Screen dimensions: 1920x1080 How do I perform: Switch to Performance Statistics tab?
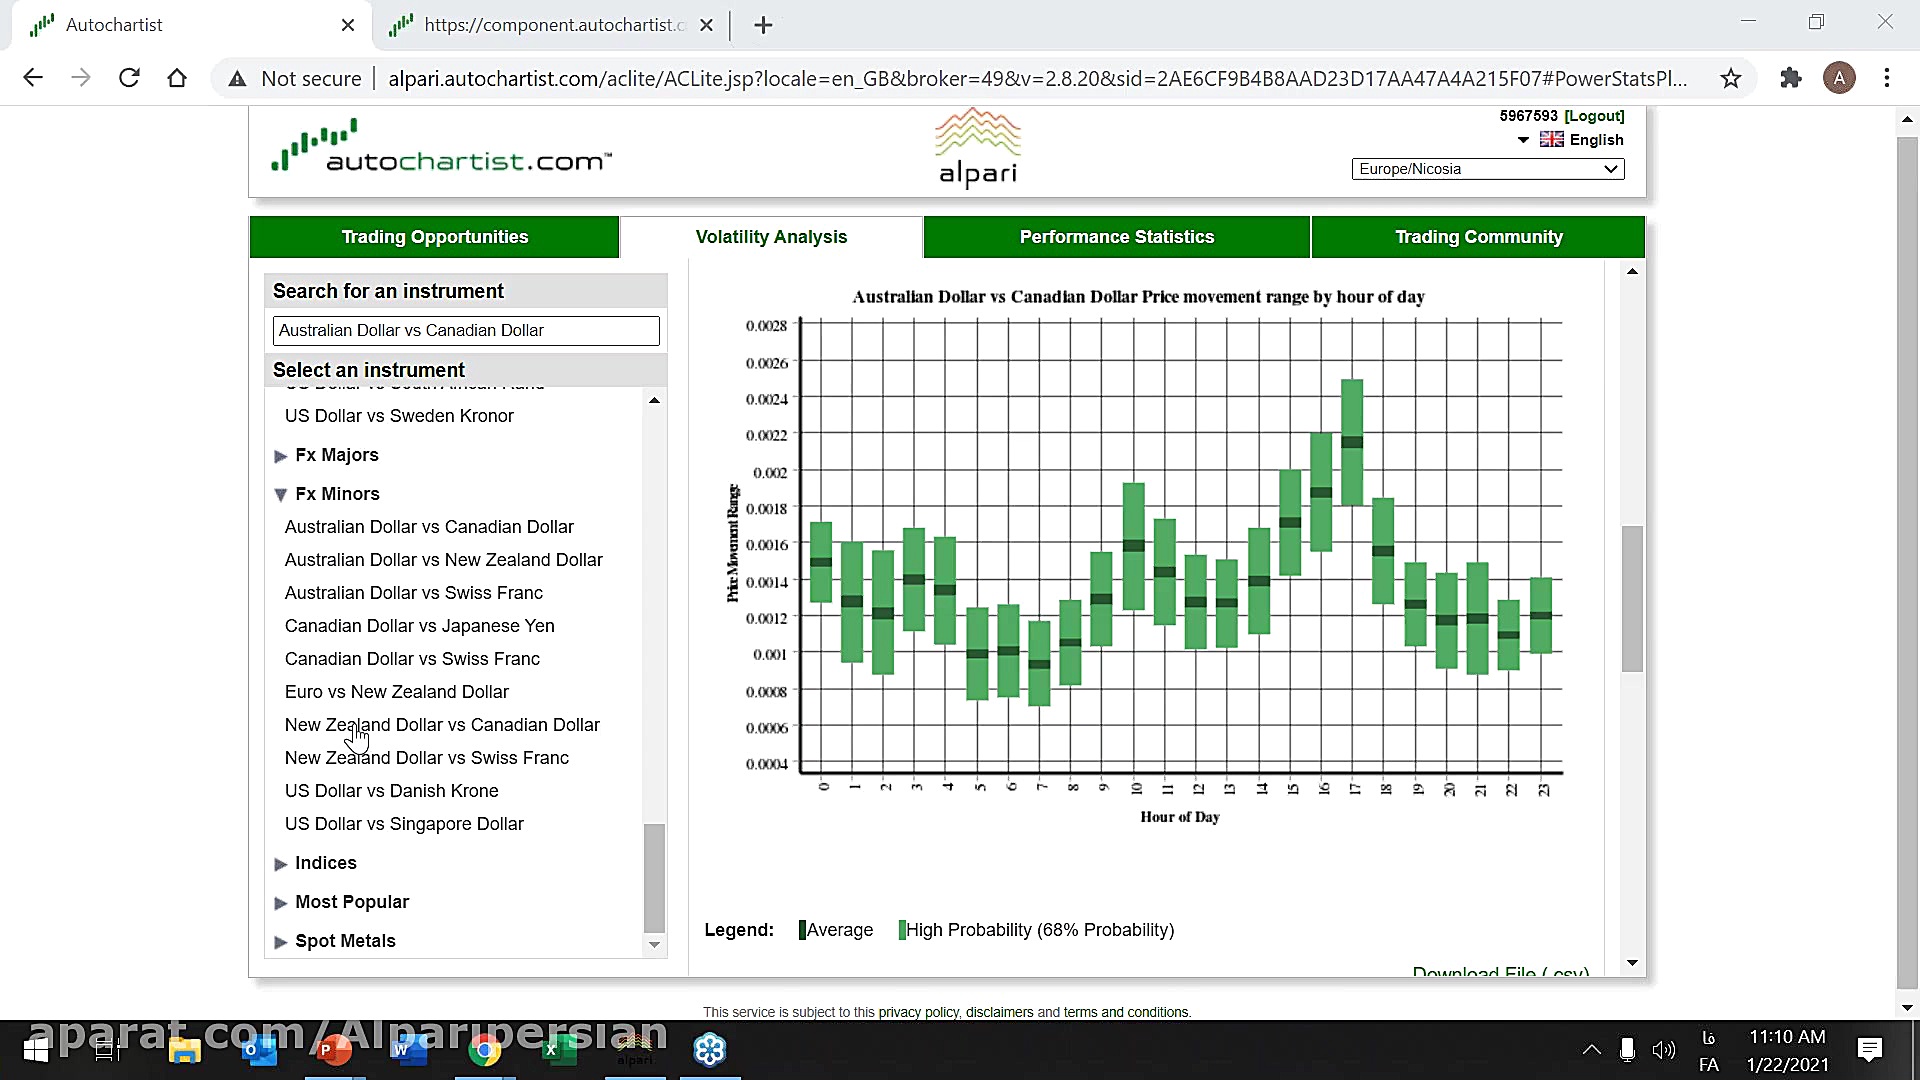[1116, 237]
